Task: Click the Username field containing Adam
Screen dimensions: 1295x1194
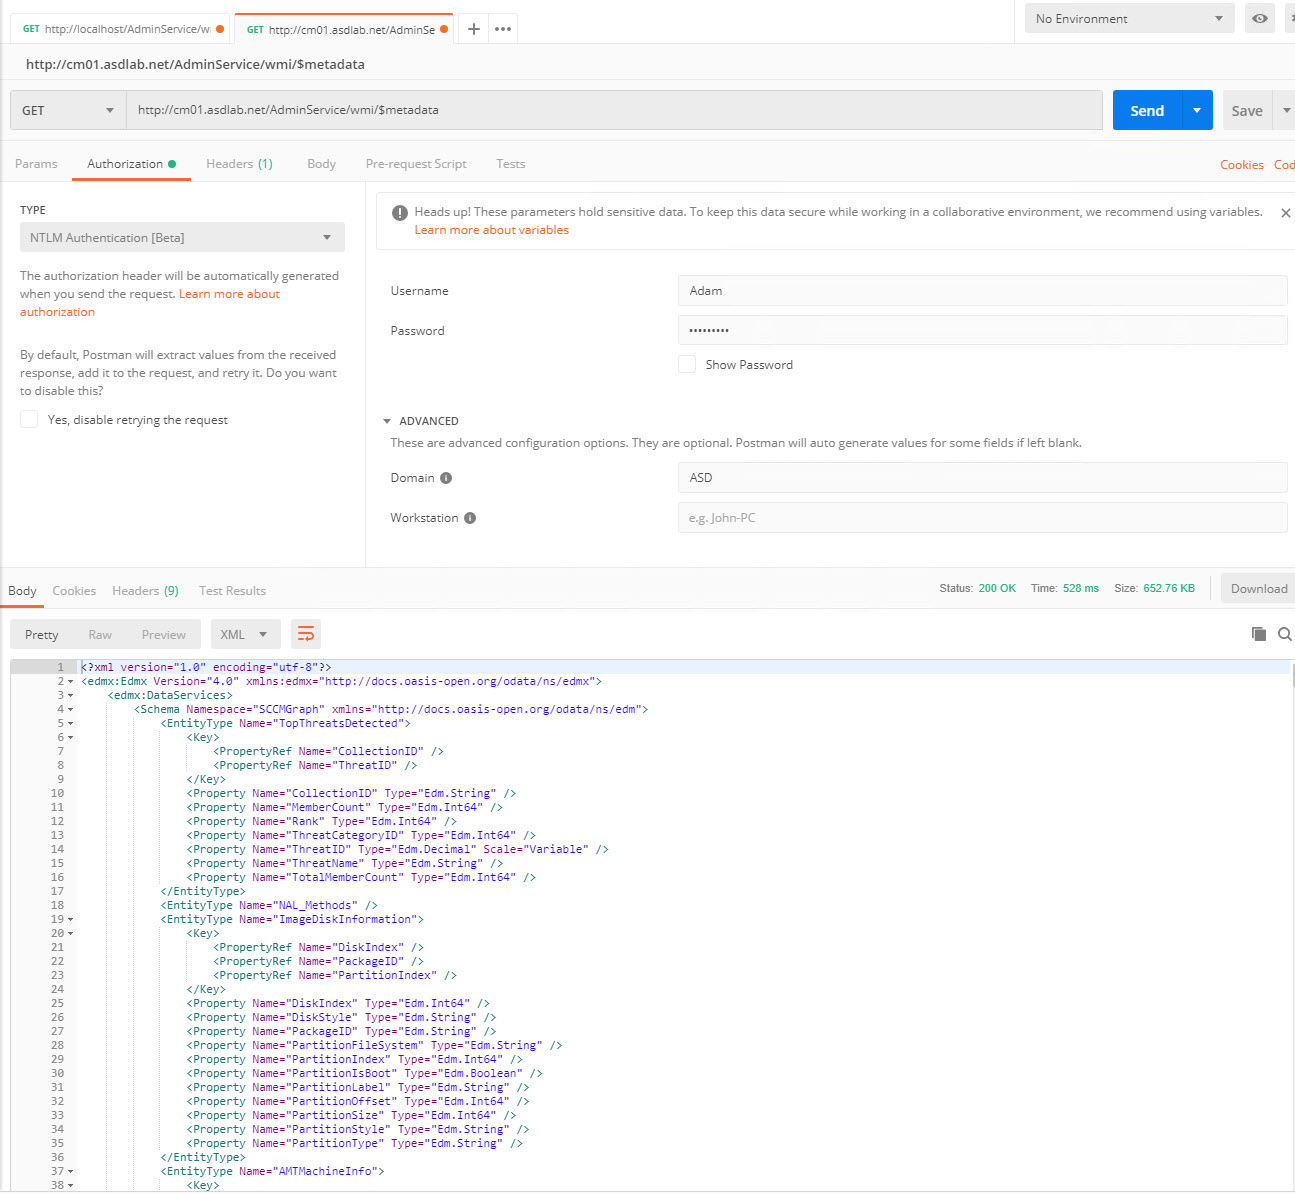Action: (x=982, y=290)
